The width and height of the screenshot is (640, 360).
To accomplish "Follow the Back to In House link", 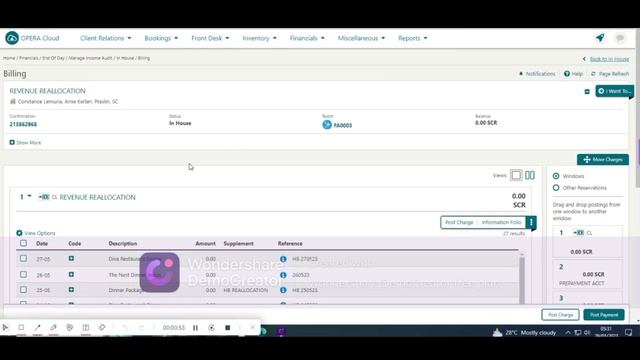I will click(x=609, y=59).
